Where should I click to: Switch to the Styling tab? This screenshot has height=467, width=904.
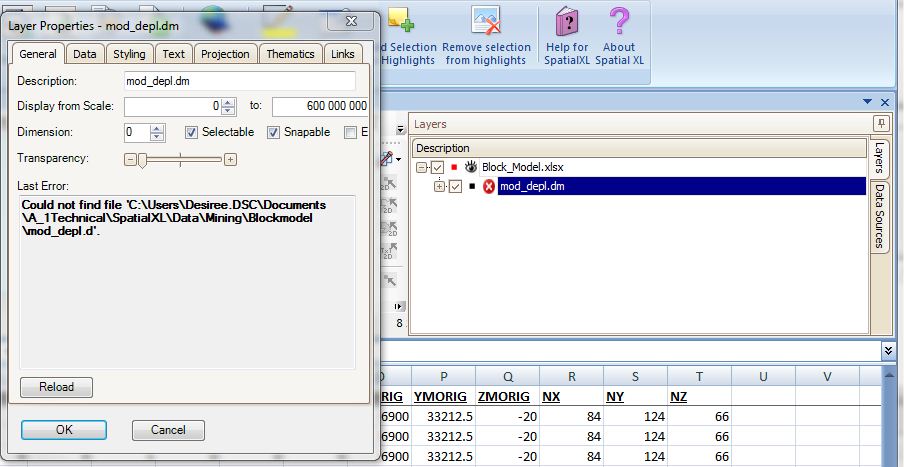click(x=128, y=54)
